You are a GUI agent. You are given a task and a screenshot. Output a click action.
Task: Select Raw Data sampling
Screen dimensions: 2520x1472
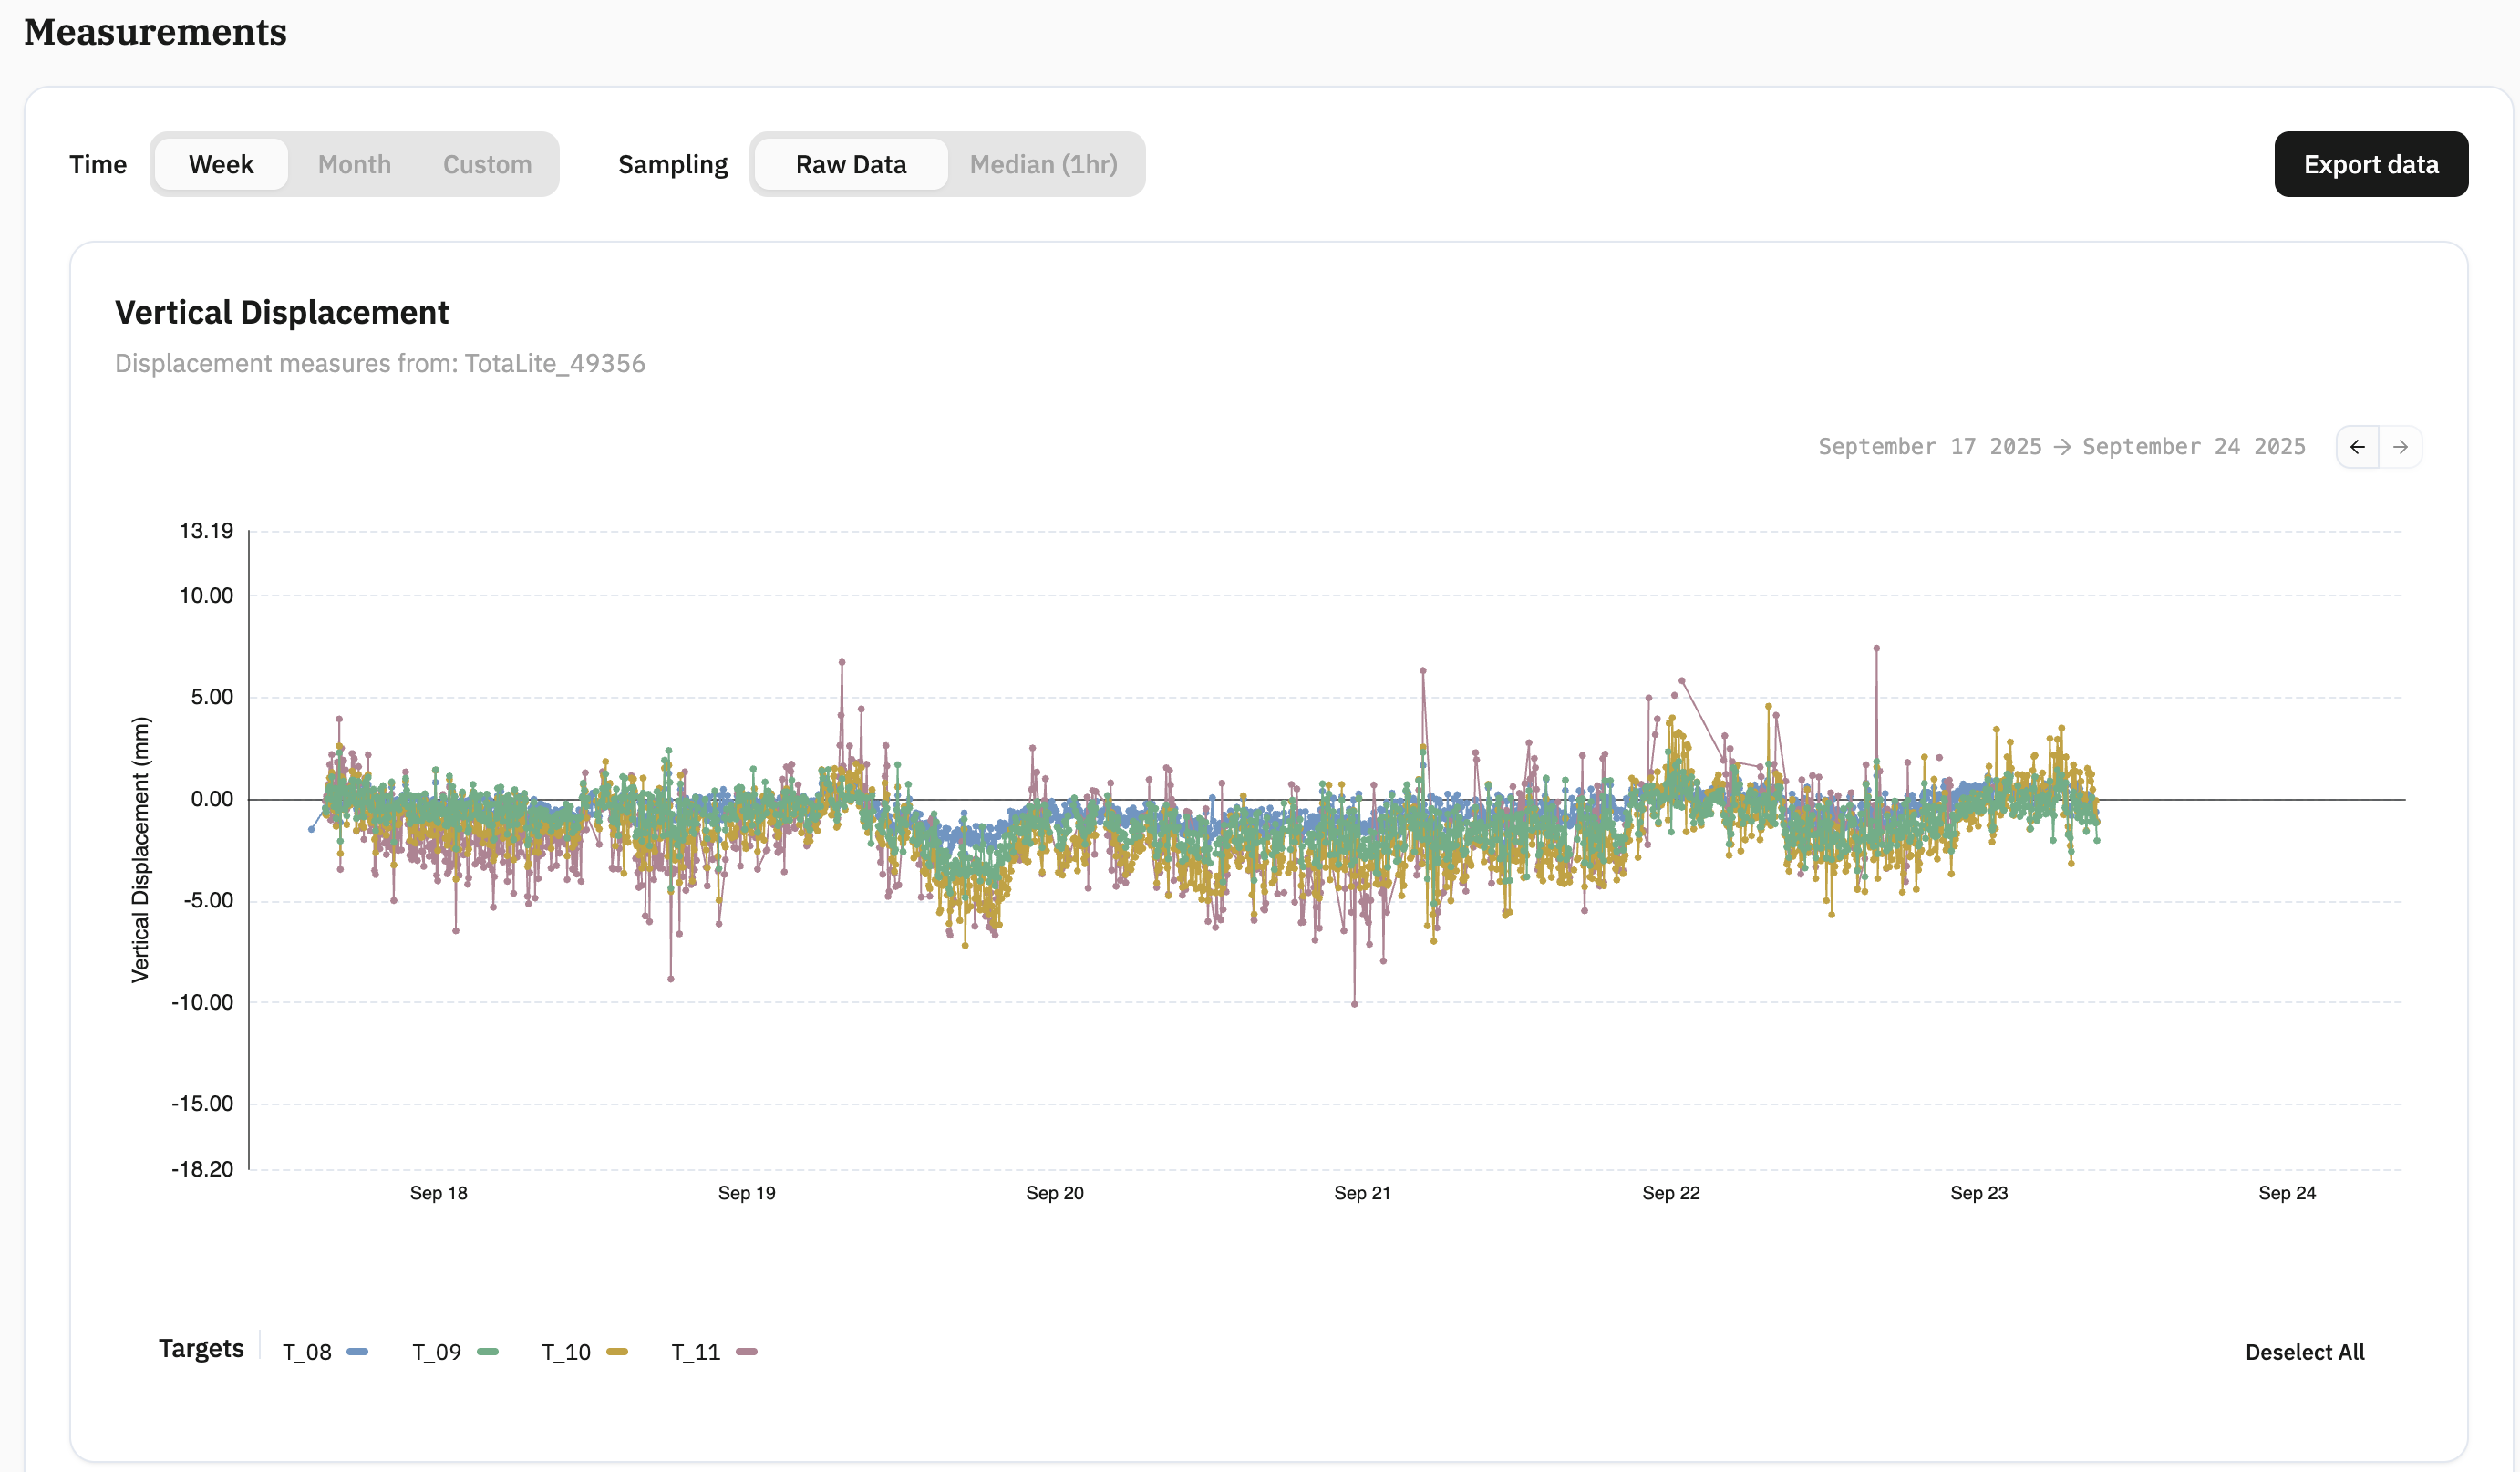tap(851, 164)
